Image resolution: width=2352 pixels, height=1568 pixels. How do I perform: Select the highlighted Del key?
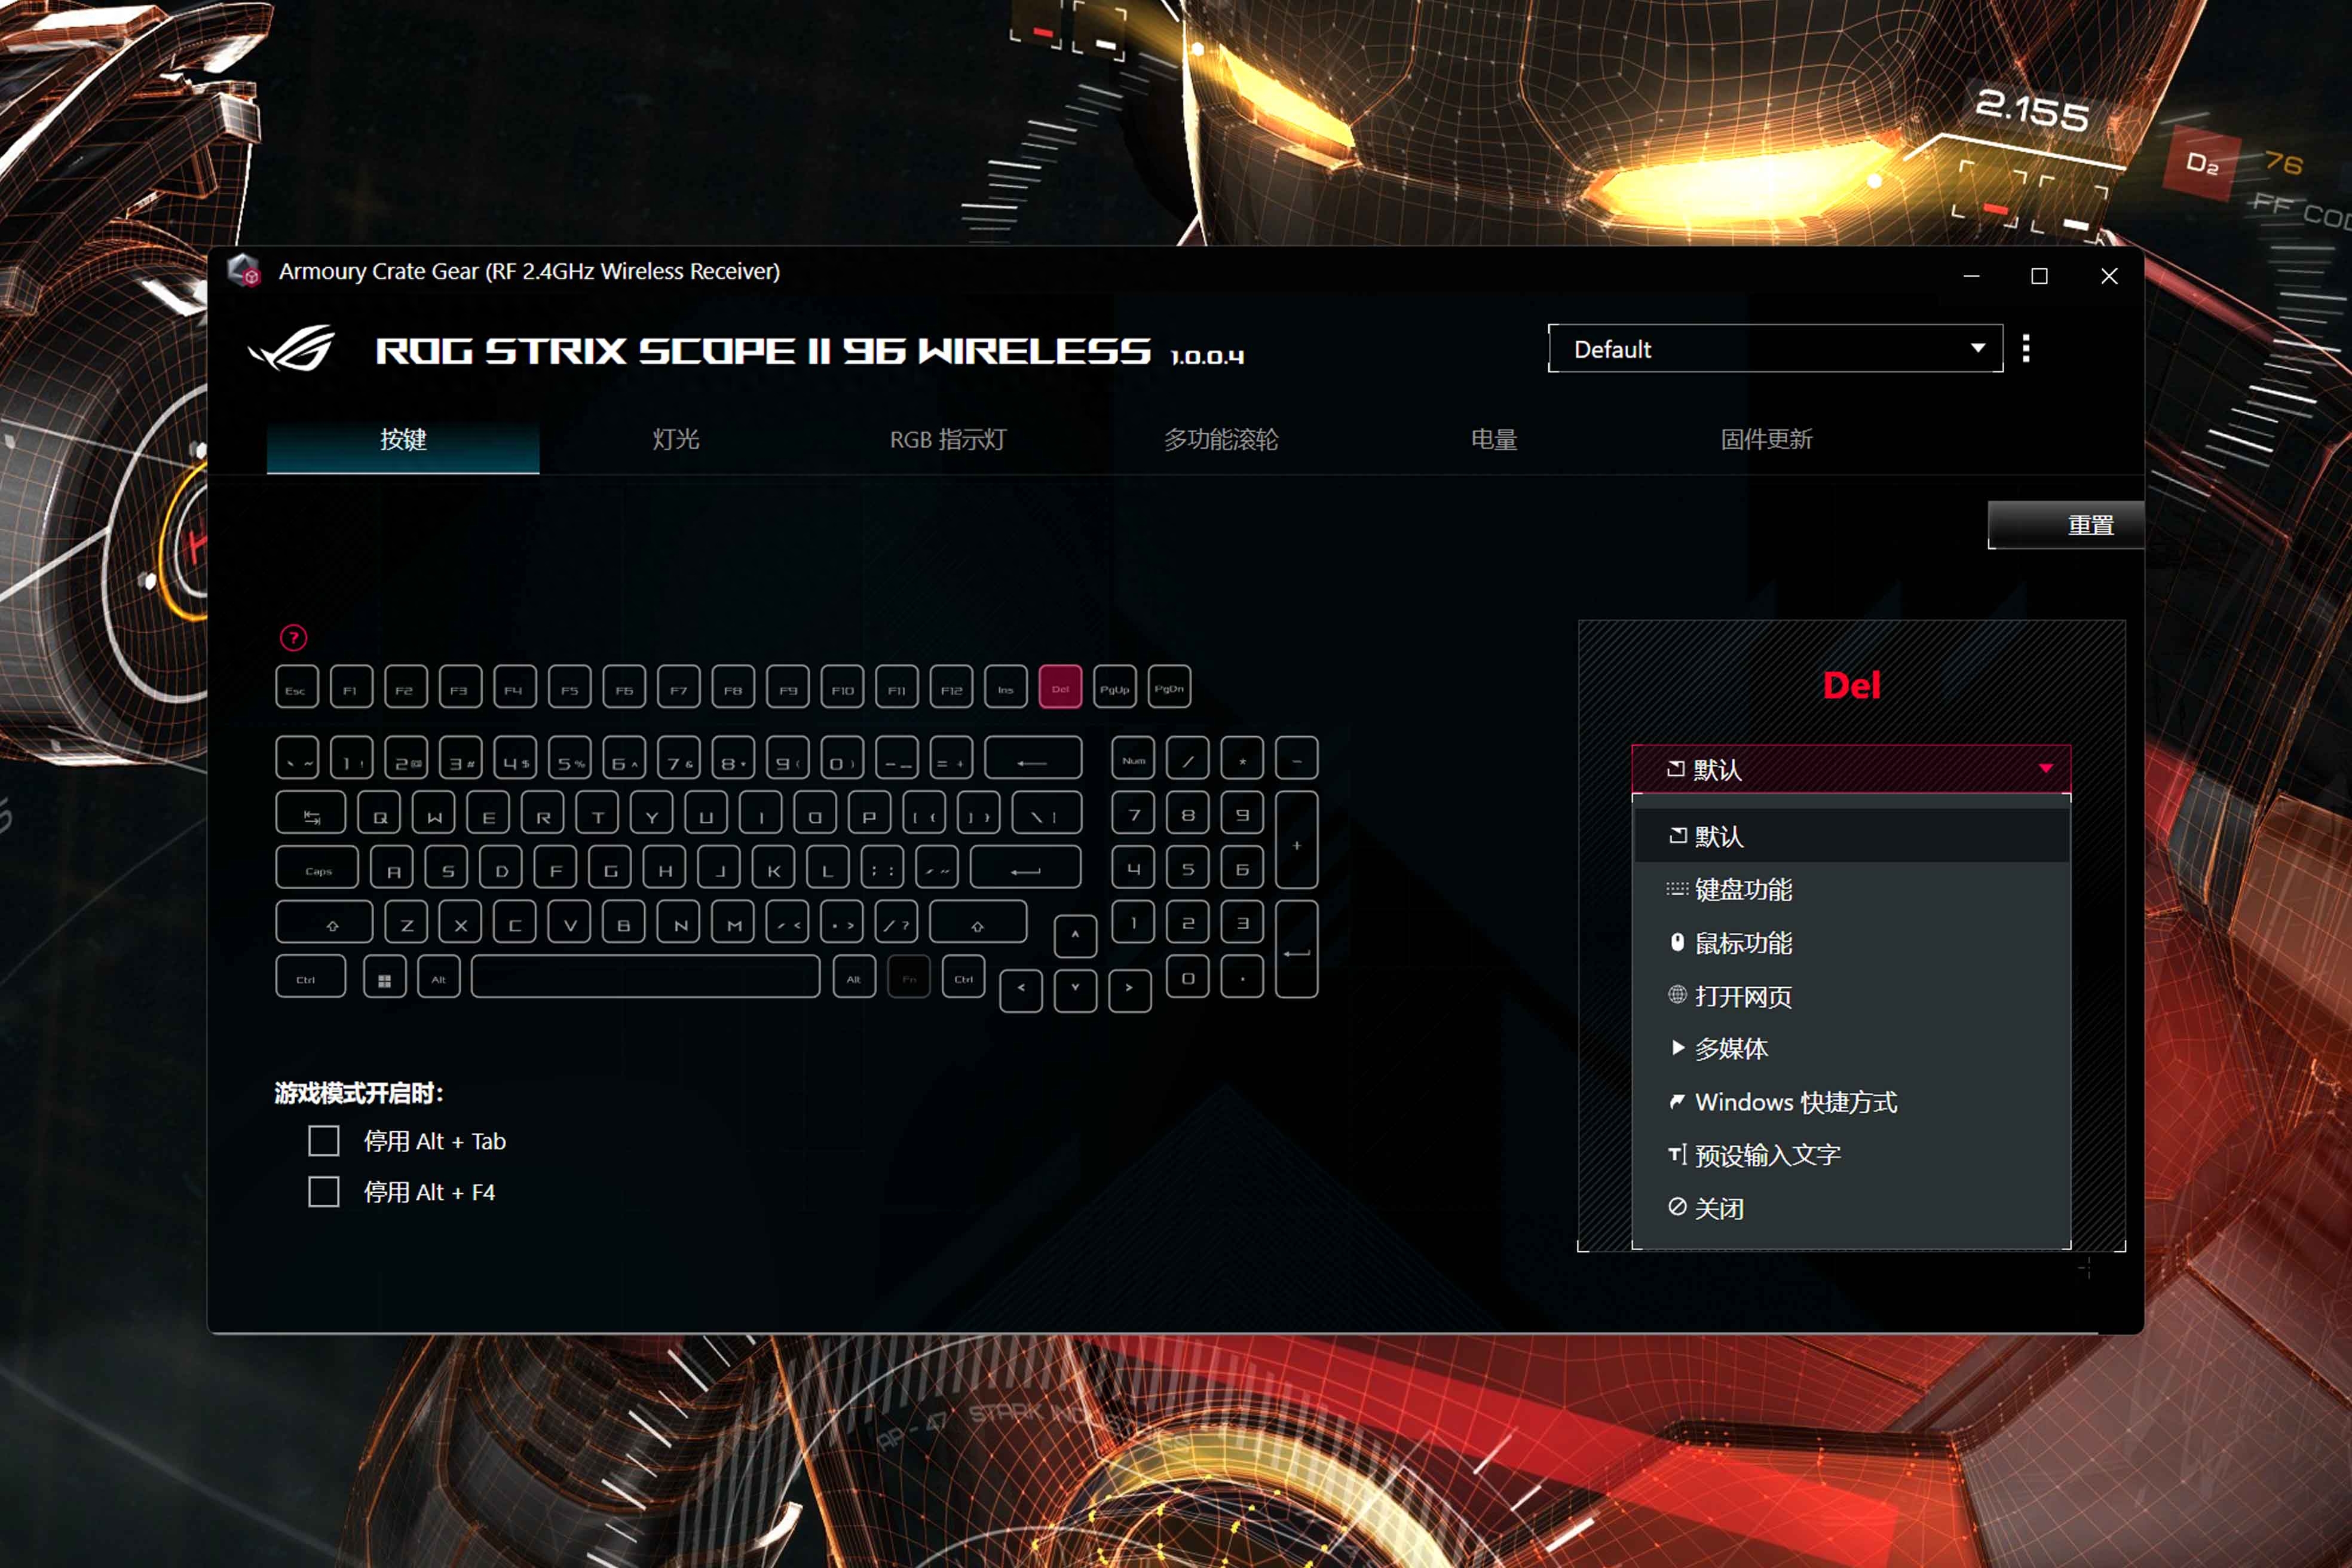(x=1060, y=687)
